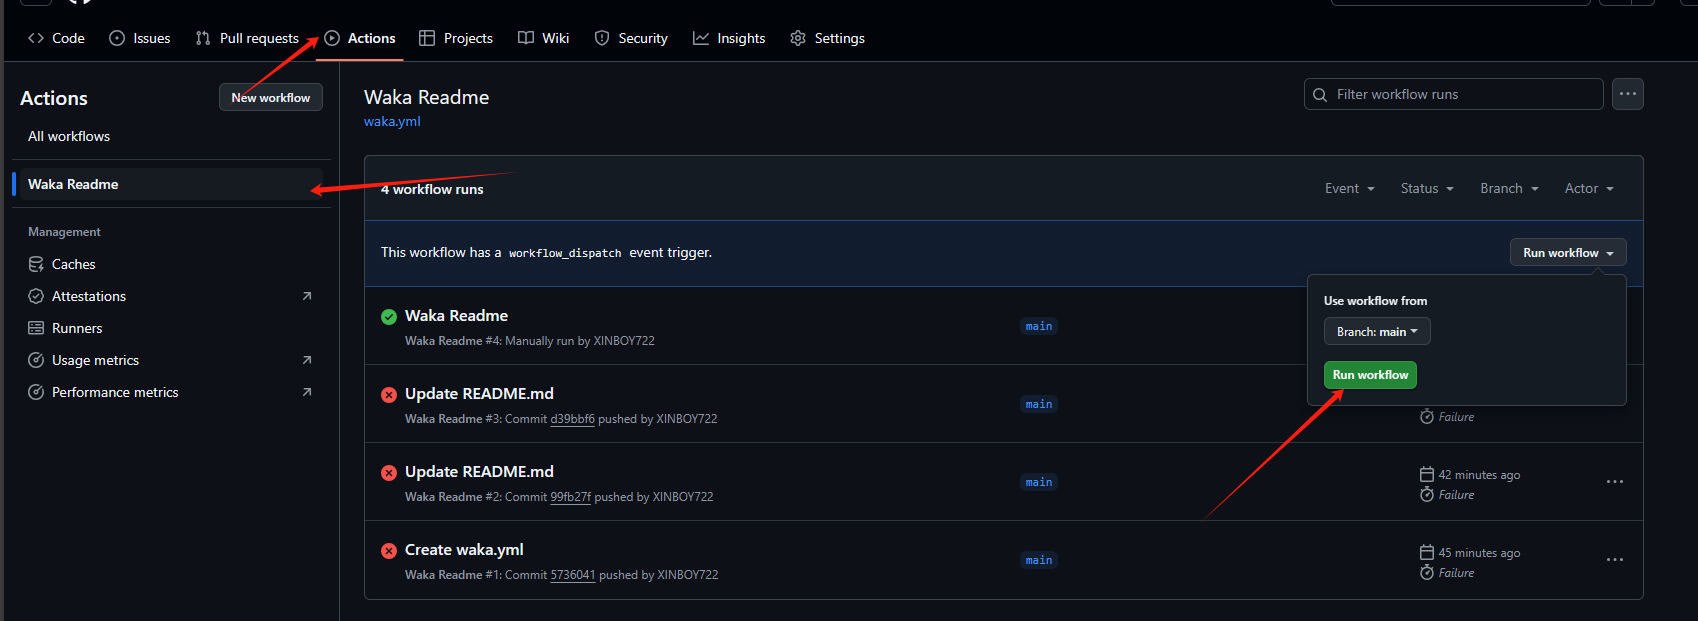Viewport: 1698px width, 621px height.
Task: Click external link arrow beside Performance metrics
Action: pyautogui.click(x=307, y=392)
